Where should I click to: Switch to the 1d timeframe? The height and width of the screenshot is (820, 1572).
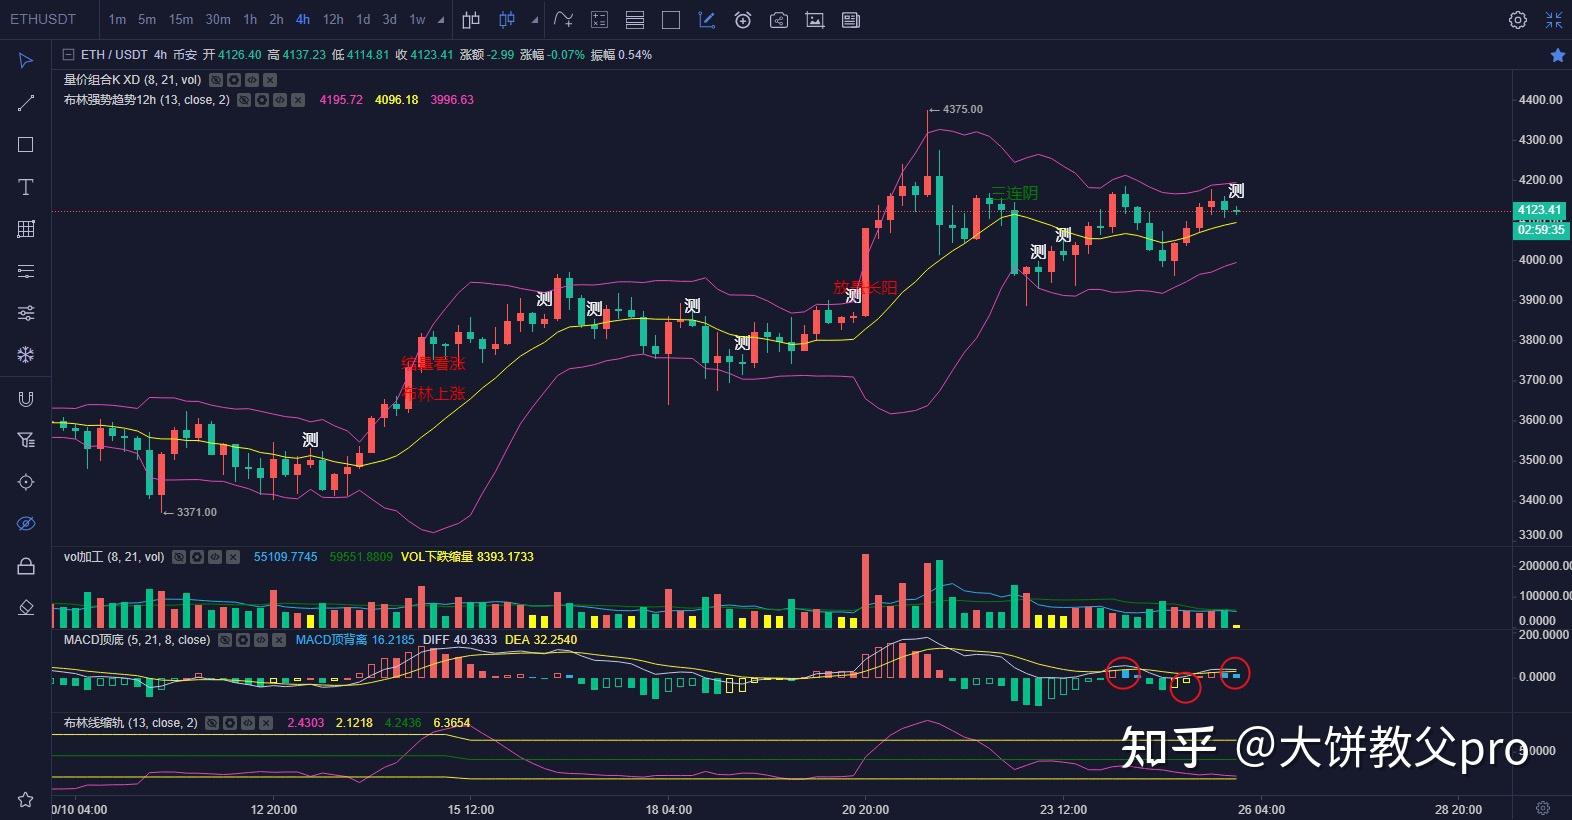pos(363,20)
